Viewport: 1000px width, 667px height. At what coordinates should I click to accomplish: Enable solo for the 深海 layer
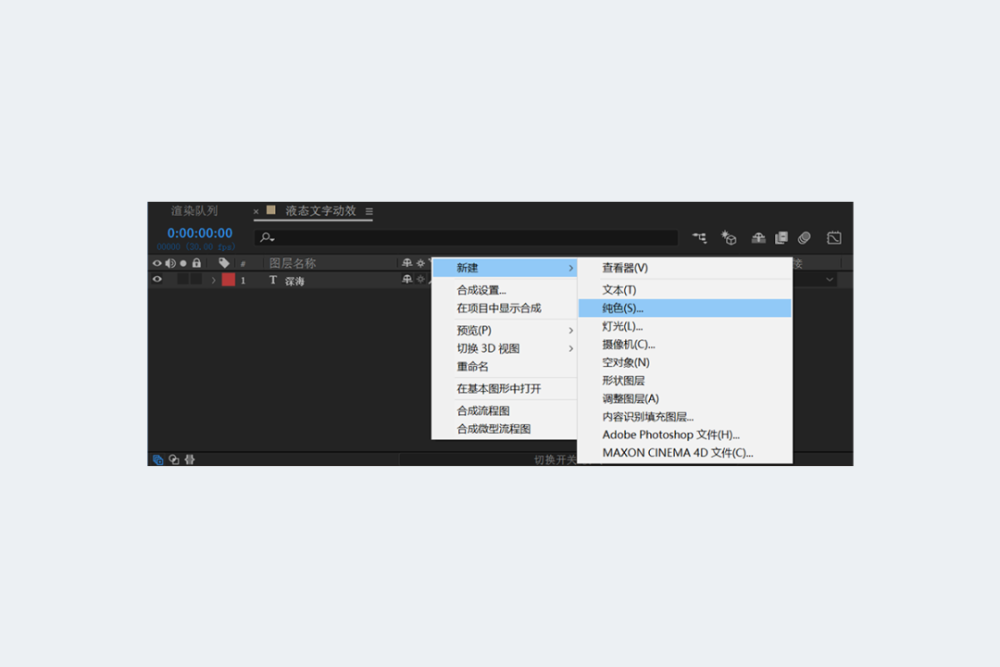click(x=181, y=281)
